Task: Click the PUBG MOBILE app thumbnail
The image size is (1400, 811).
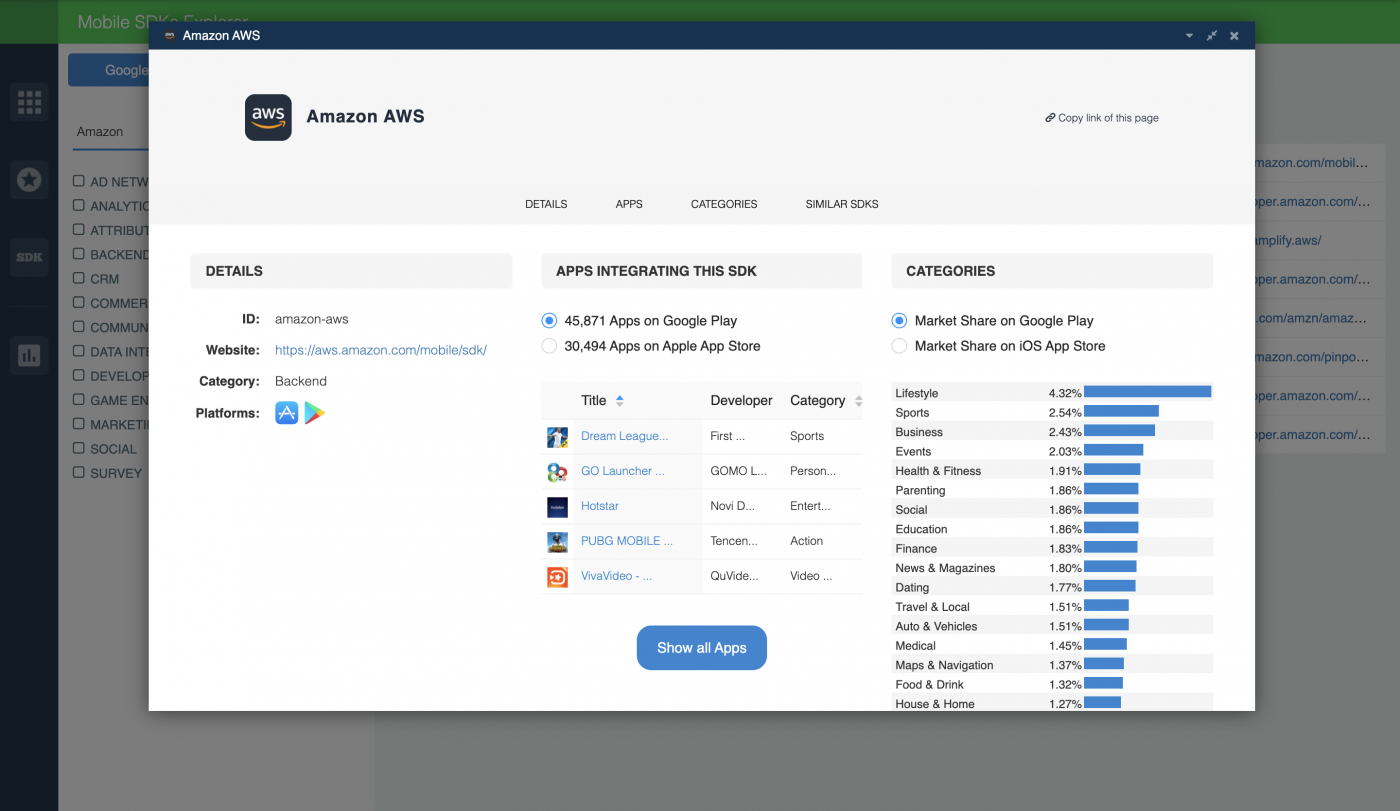Action: 557,541
